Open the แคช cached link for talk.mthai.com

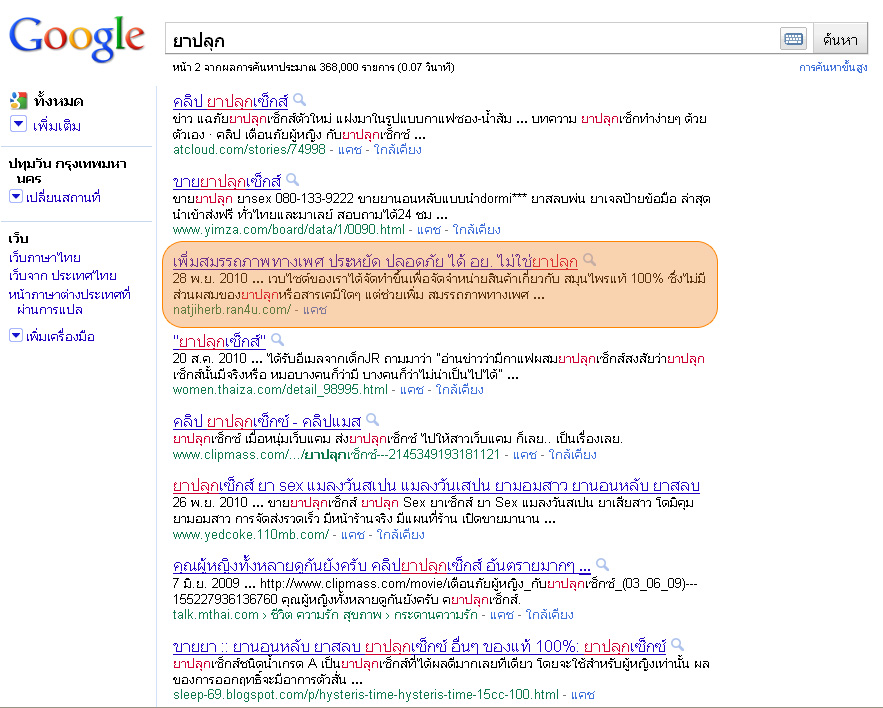(502, 614)
